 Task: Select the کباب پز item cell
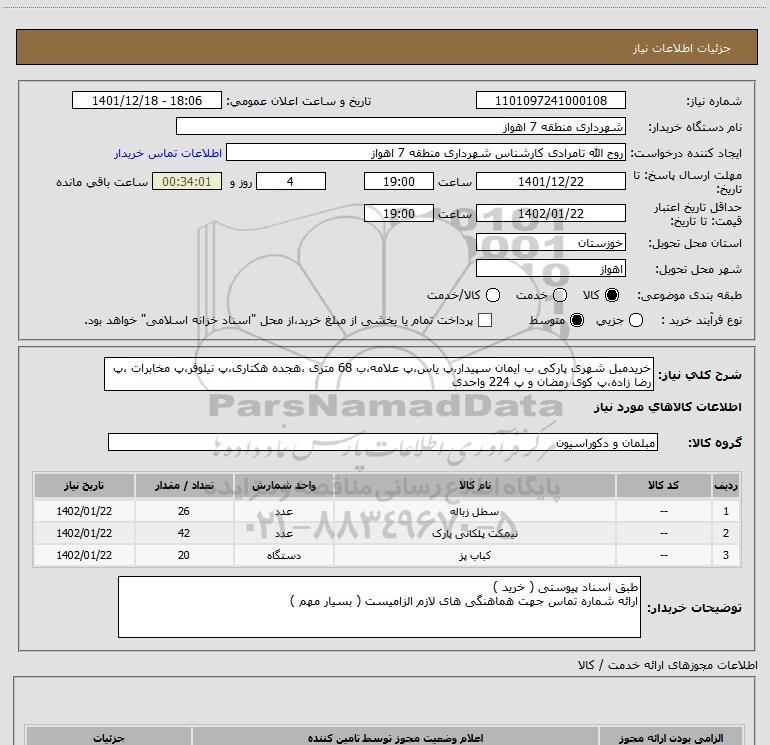pyautogui.click(x=475, y=555)
